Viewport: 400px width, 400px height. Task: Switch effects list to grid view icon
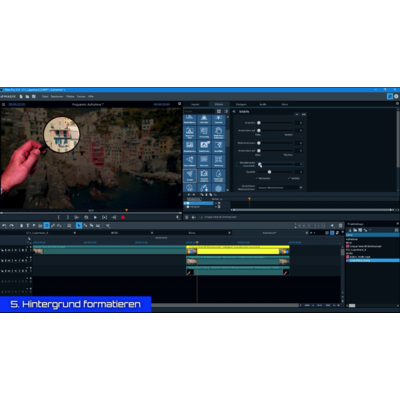pos(219,111)
